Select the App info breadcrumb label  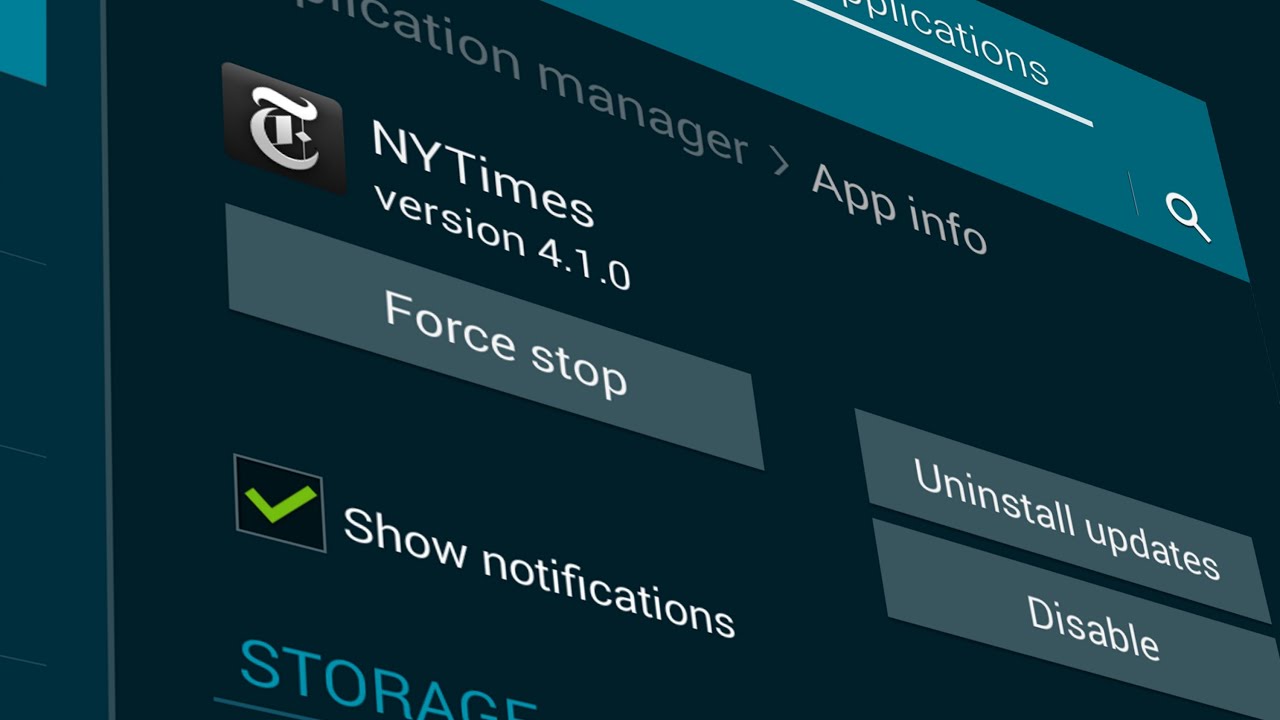pyautogui.click(x=898, y=208)
